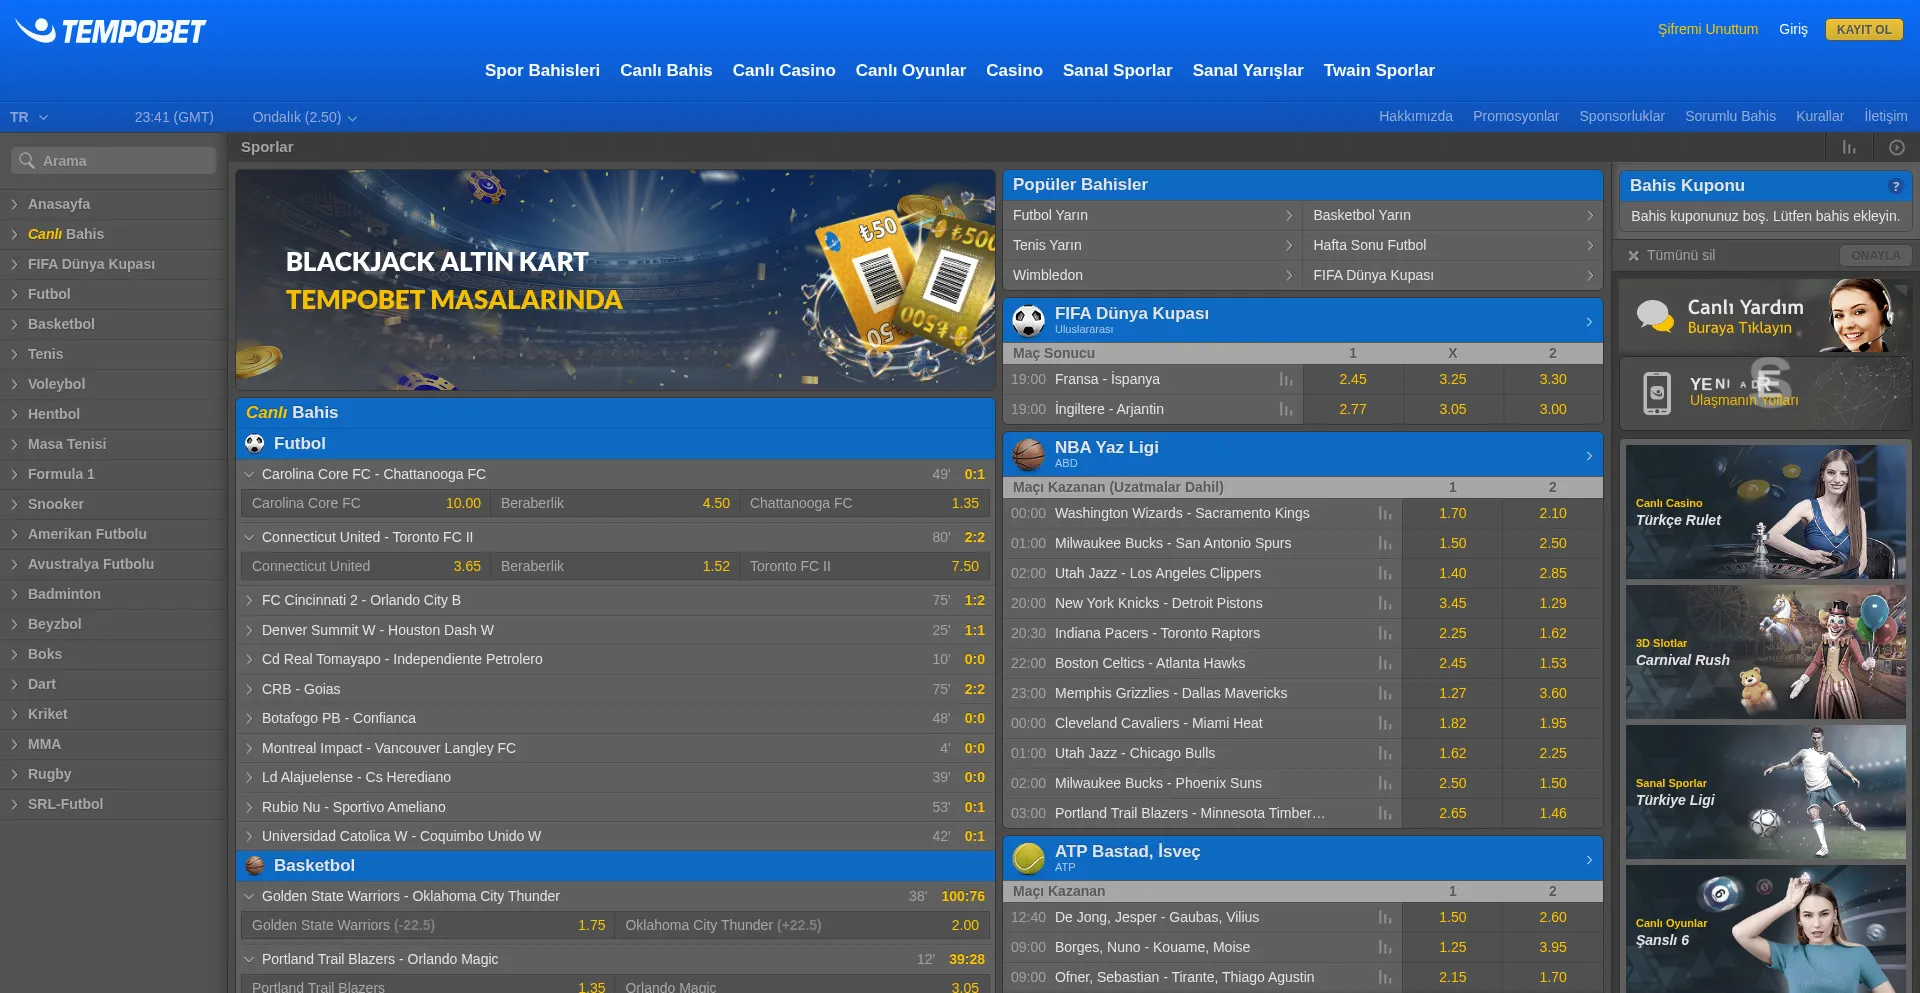Screen dimensions: 1920x993
Task: Open stats for Memphis Grizzlies - Dallas Mavericks
Action: click(1385, 694)
